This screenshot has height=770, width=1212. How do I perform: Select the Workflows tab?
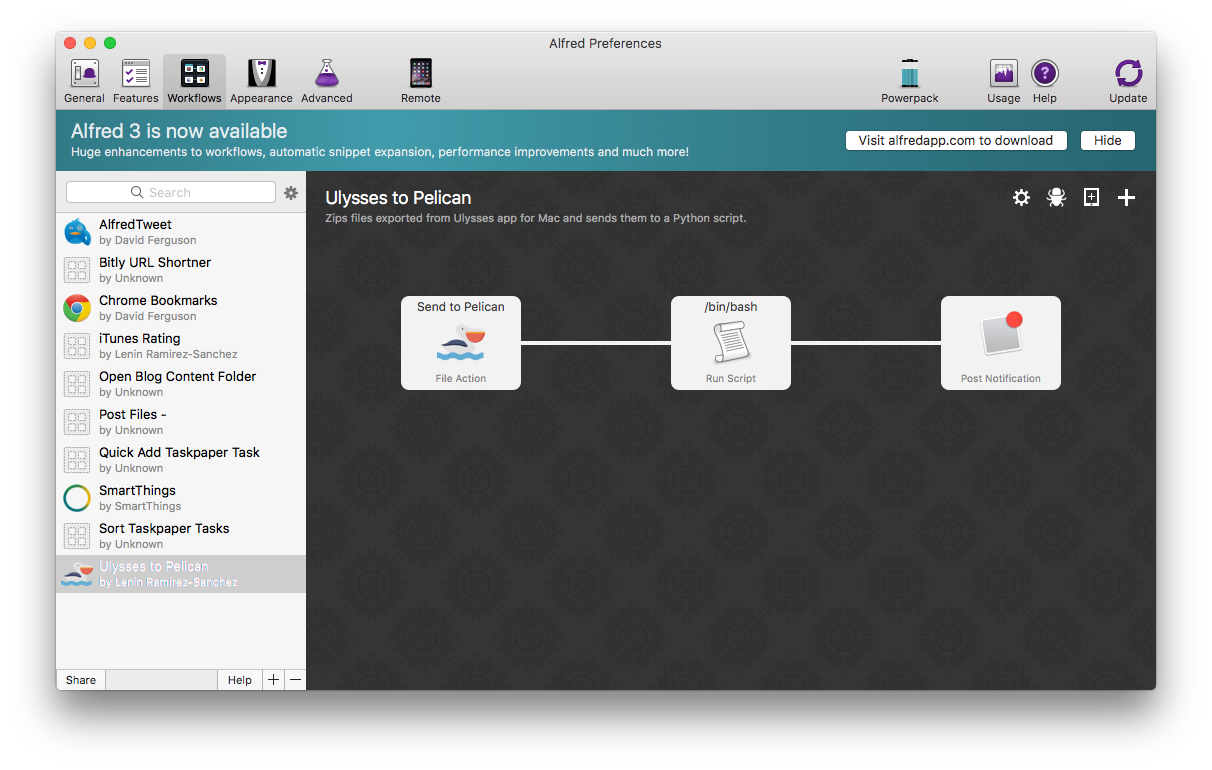tap(194, 81)
